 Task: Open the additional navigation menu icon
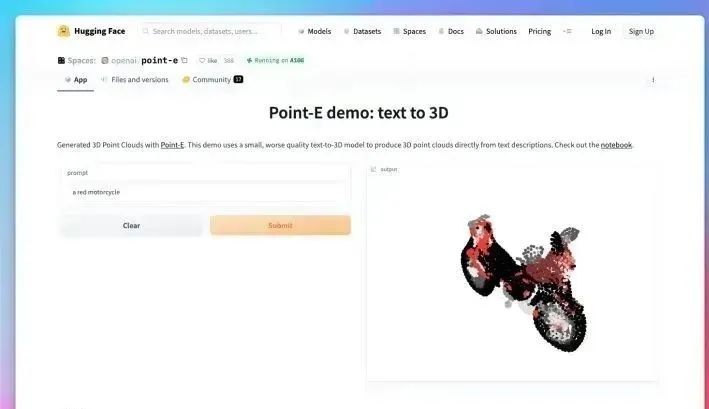(x=567, y=31)
